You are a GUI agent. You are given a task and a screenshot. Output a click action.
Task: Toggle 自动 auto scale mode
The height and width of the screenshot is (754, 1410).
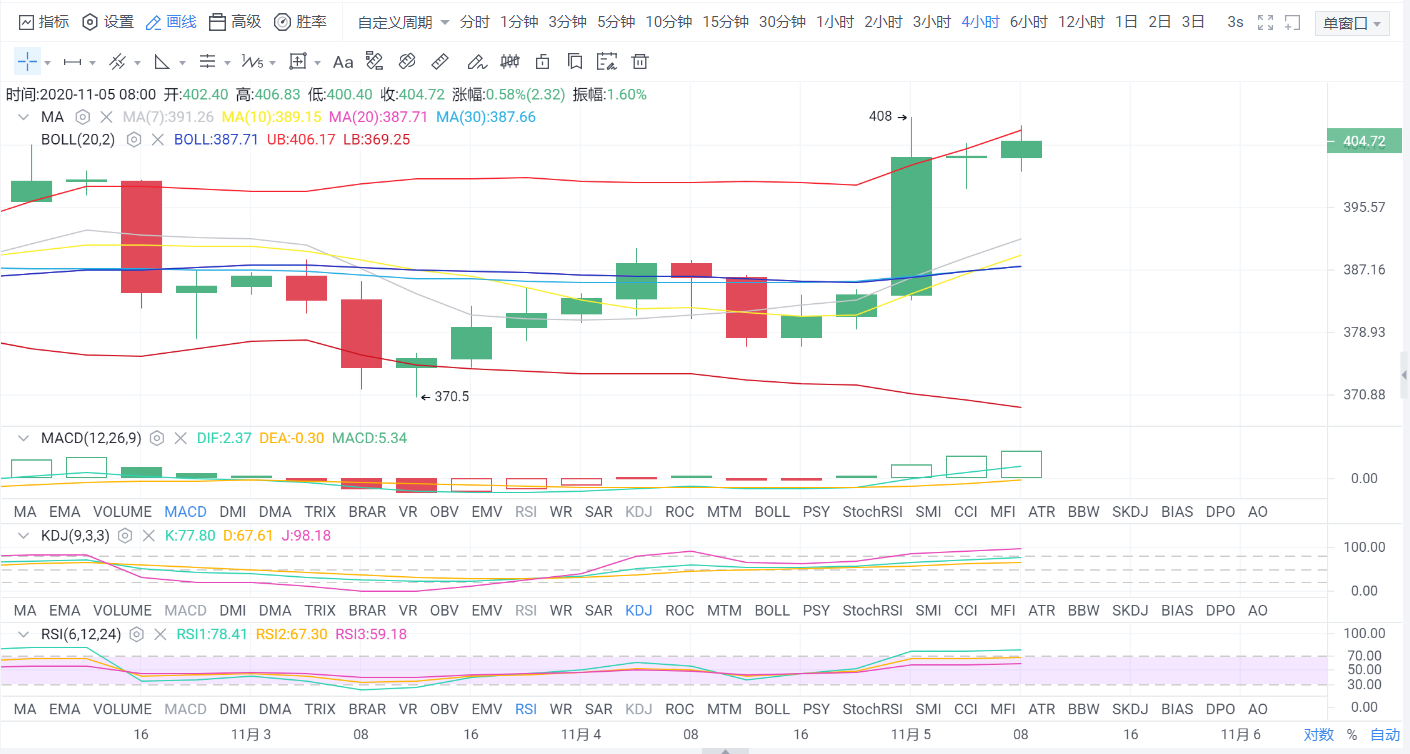(x=1385, y=735)
